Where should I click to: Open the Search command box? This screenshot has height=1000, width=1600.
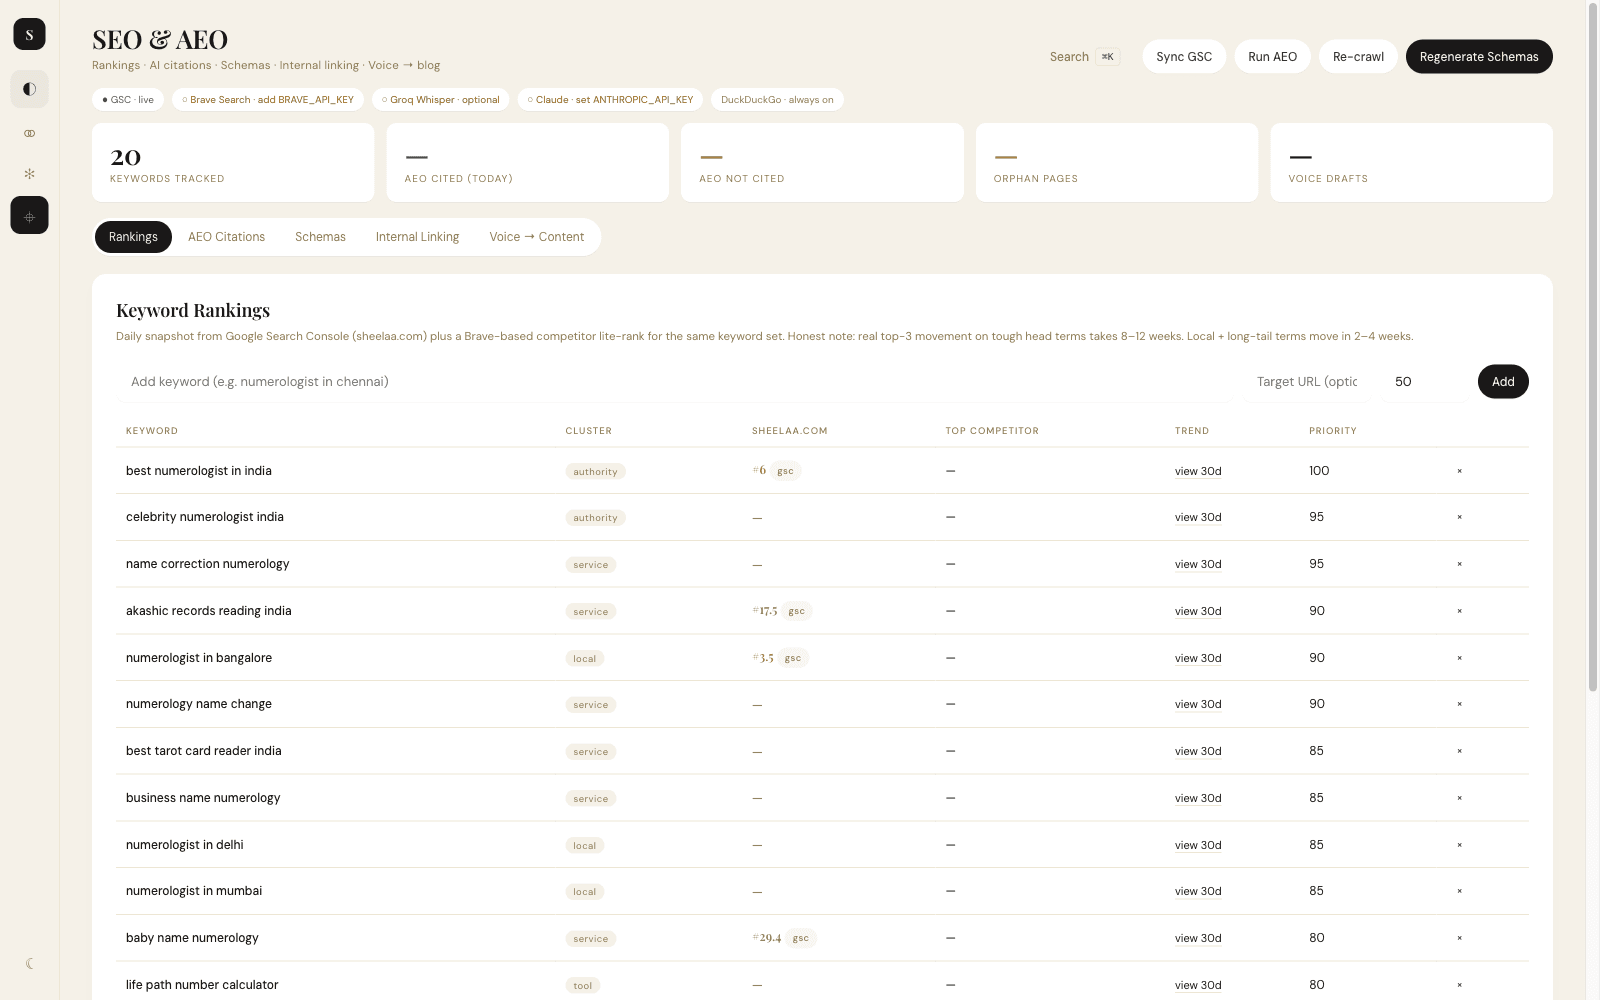(x=1084, y=57)
